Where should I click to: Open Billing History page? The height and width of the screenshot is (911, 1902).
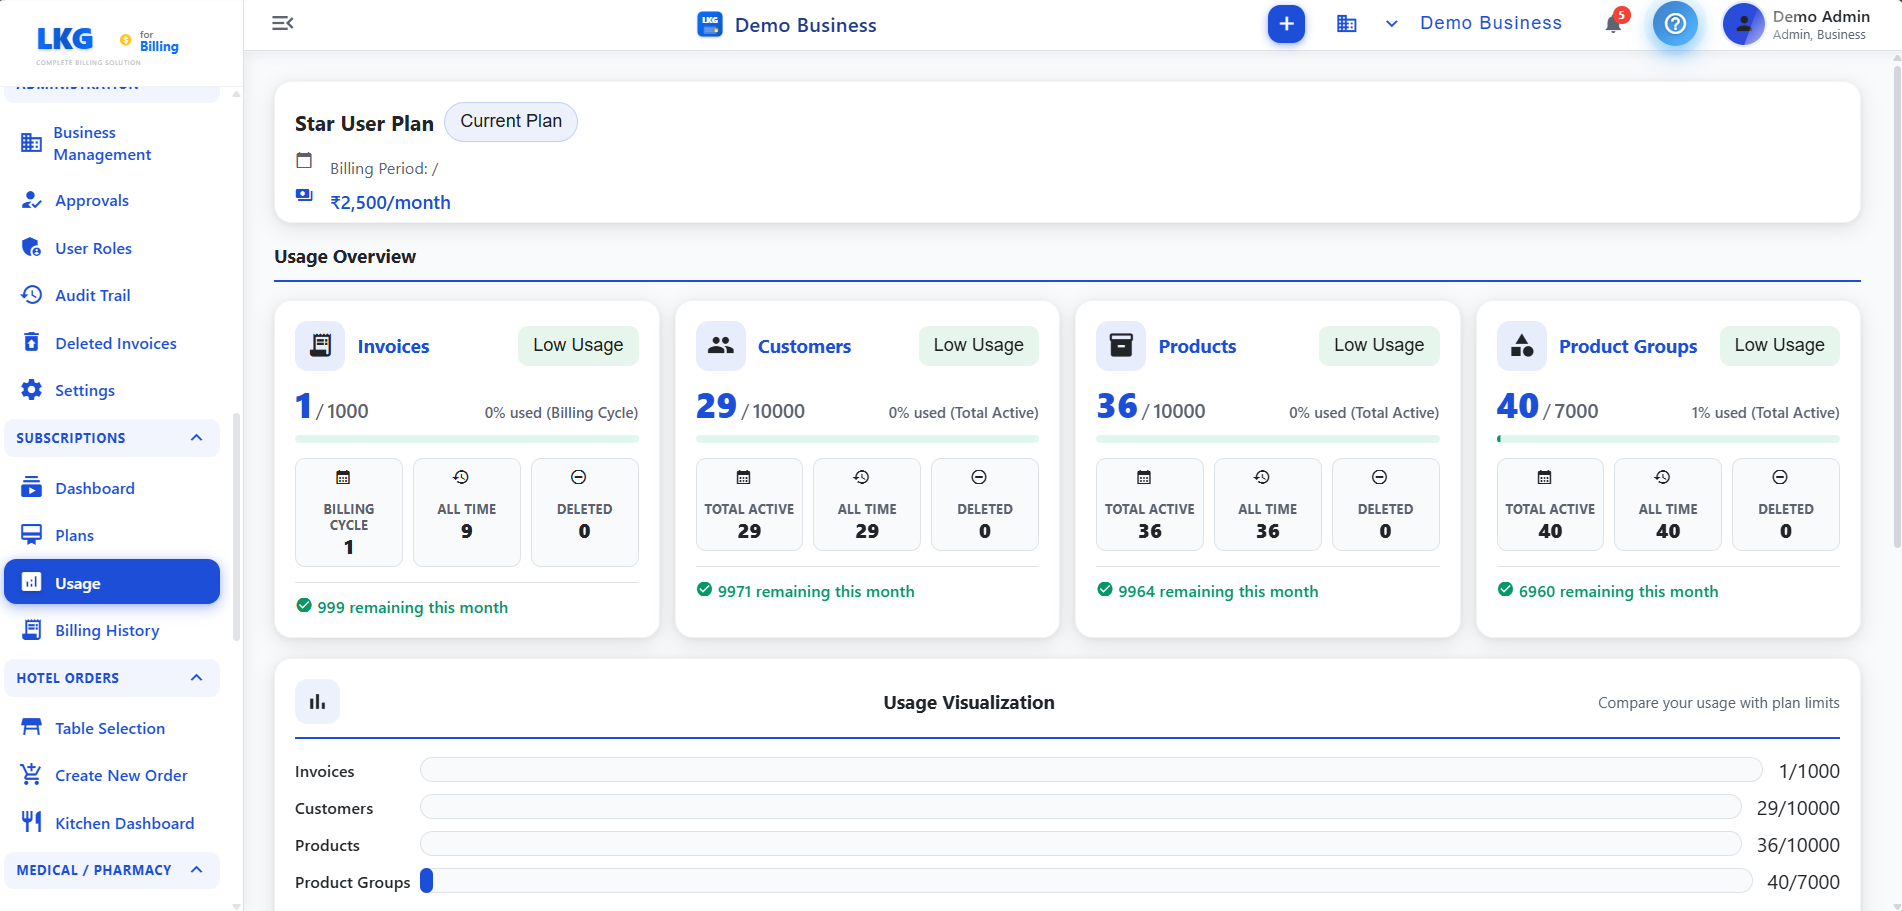(x=112, y=630)
